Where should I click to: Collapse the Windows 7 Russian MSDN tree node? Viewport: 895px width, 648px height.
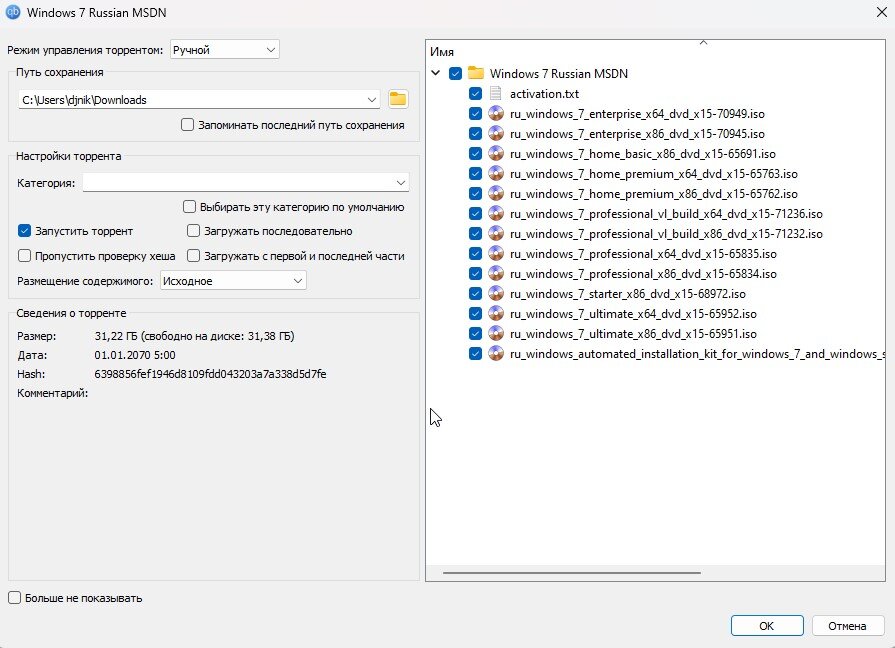click(x=436, y=73)
